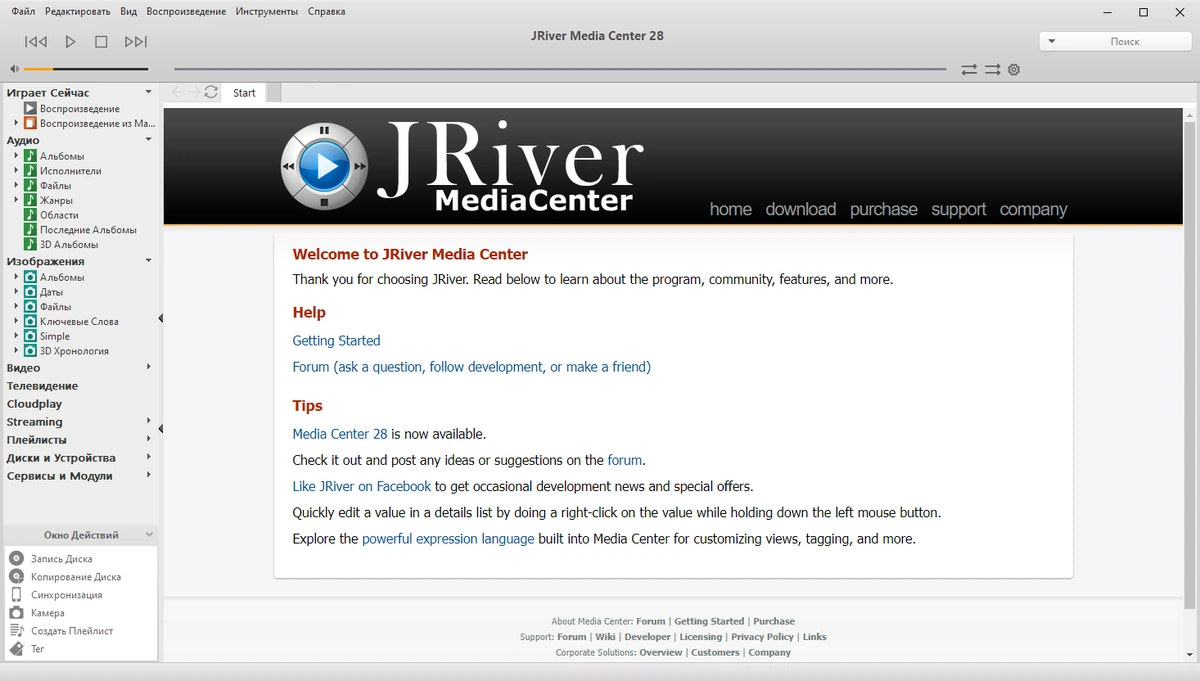This screenshot has height=681, width=1200.
Task: Click the Жанры music note icon
Action: tap(31, 200)
